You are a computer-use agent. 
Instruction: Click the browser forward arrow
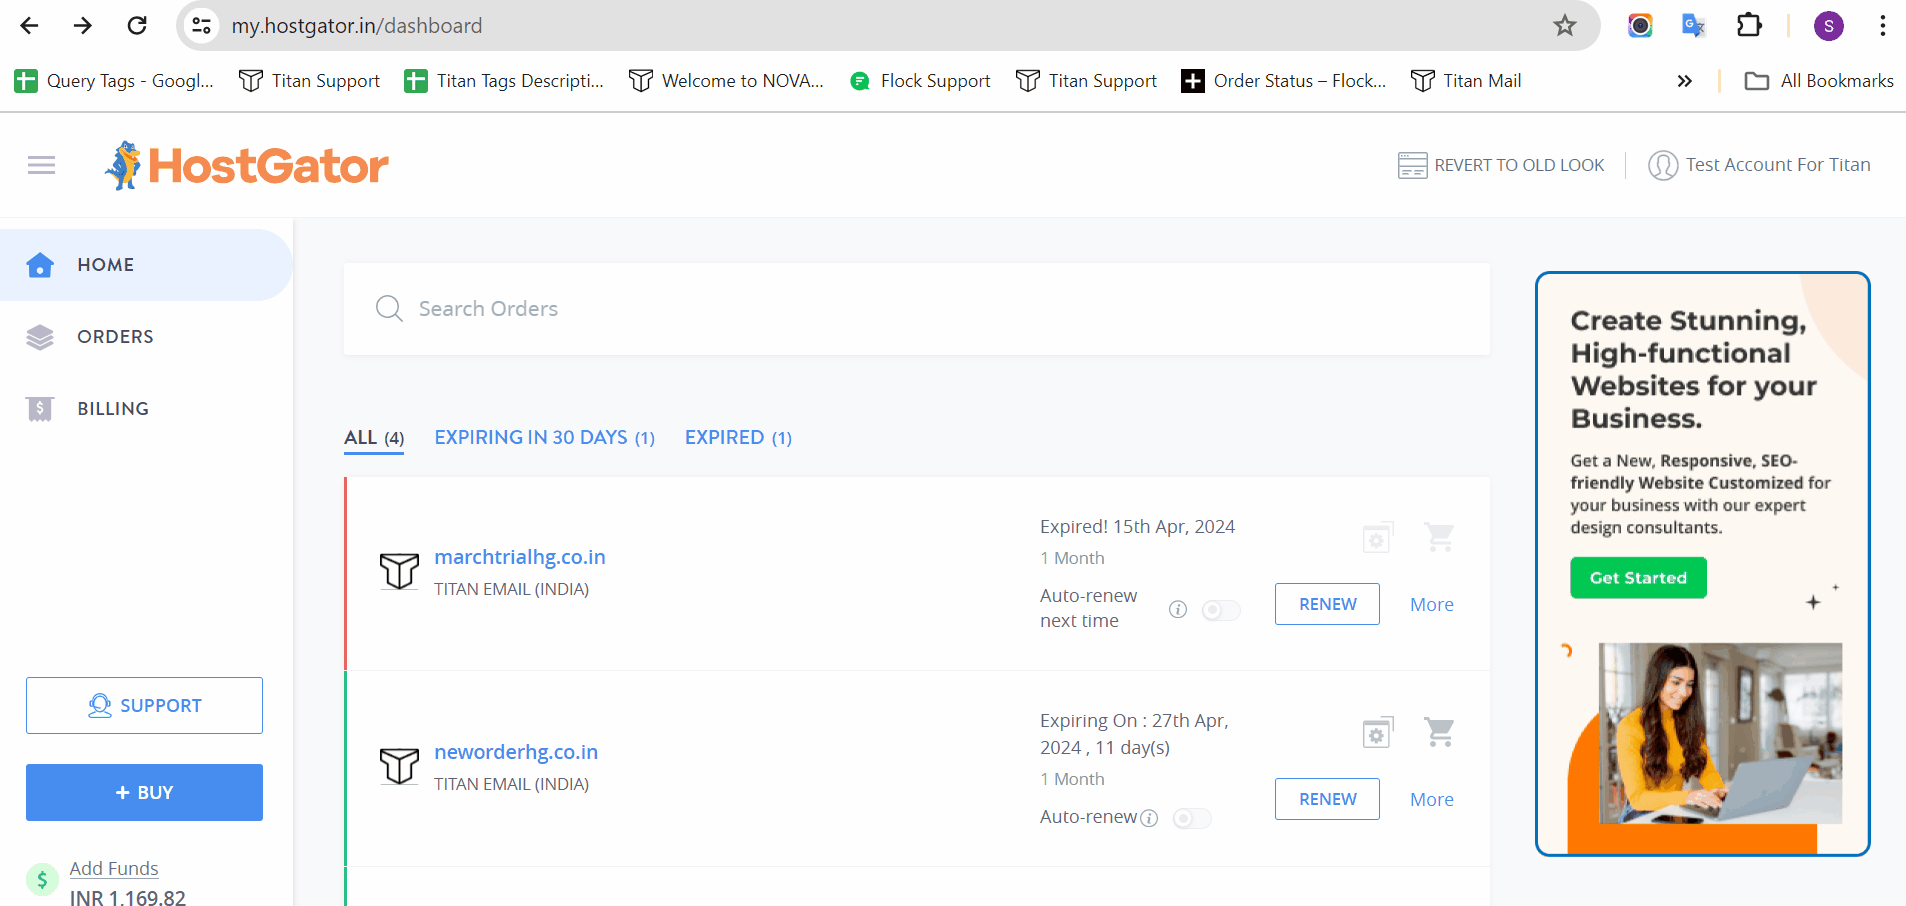pyautogui.click(x=83, y=25)
